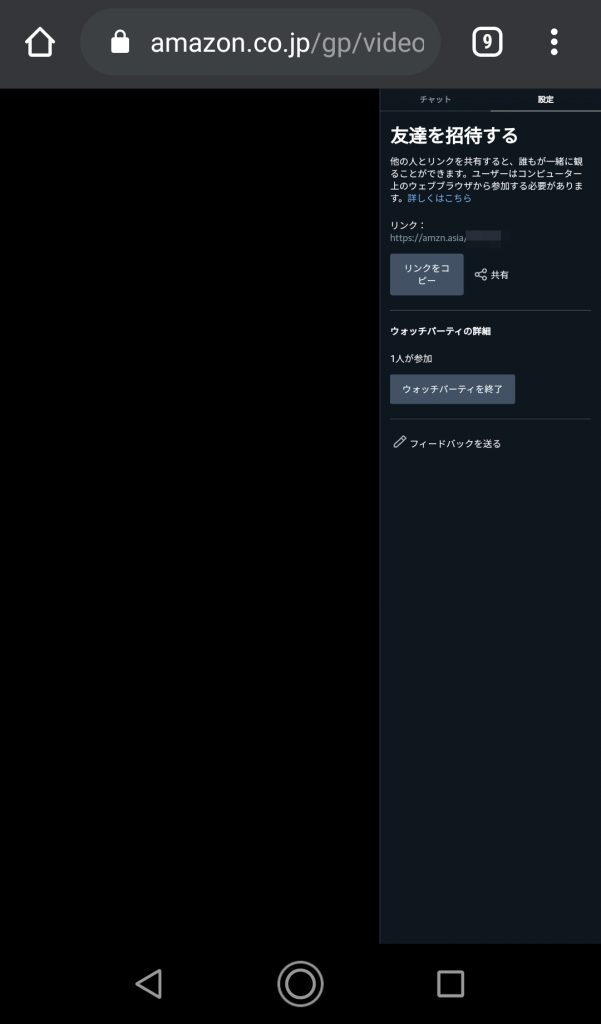This screenshot has width=601, height=1024.
Task: Open Android recent apps square button
Action: pos(450,984)
